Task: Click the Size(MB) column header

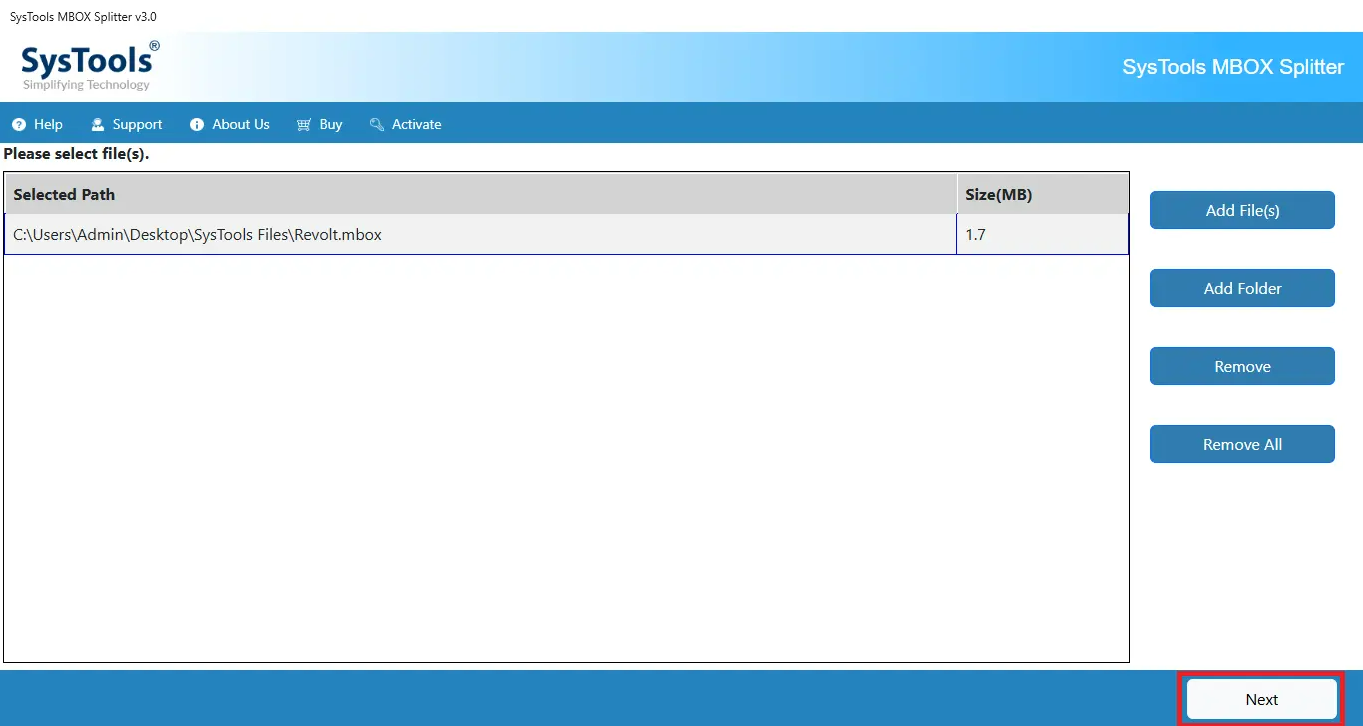Action: pyautogui.click(x=1043, y=195)
